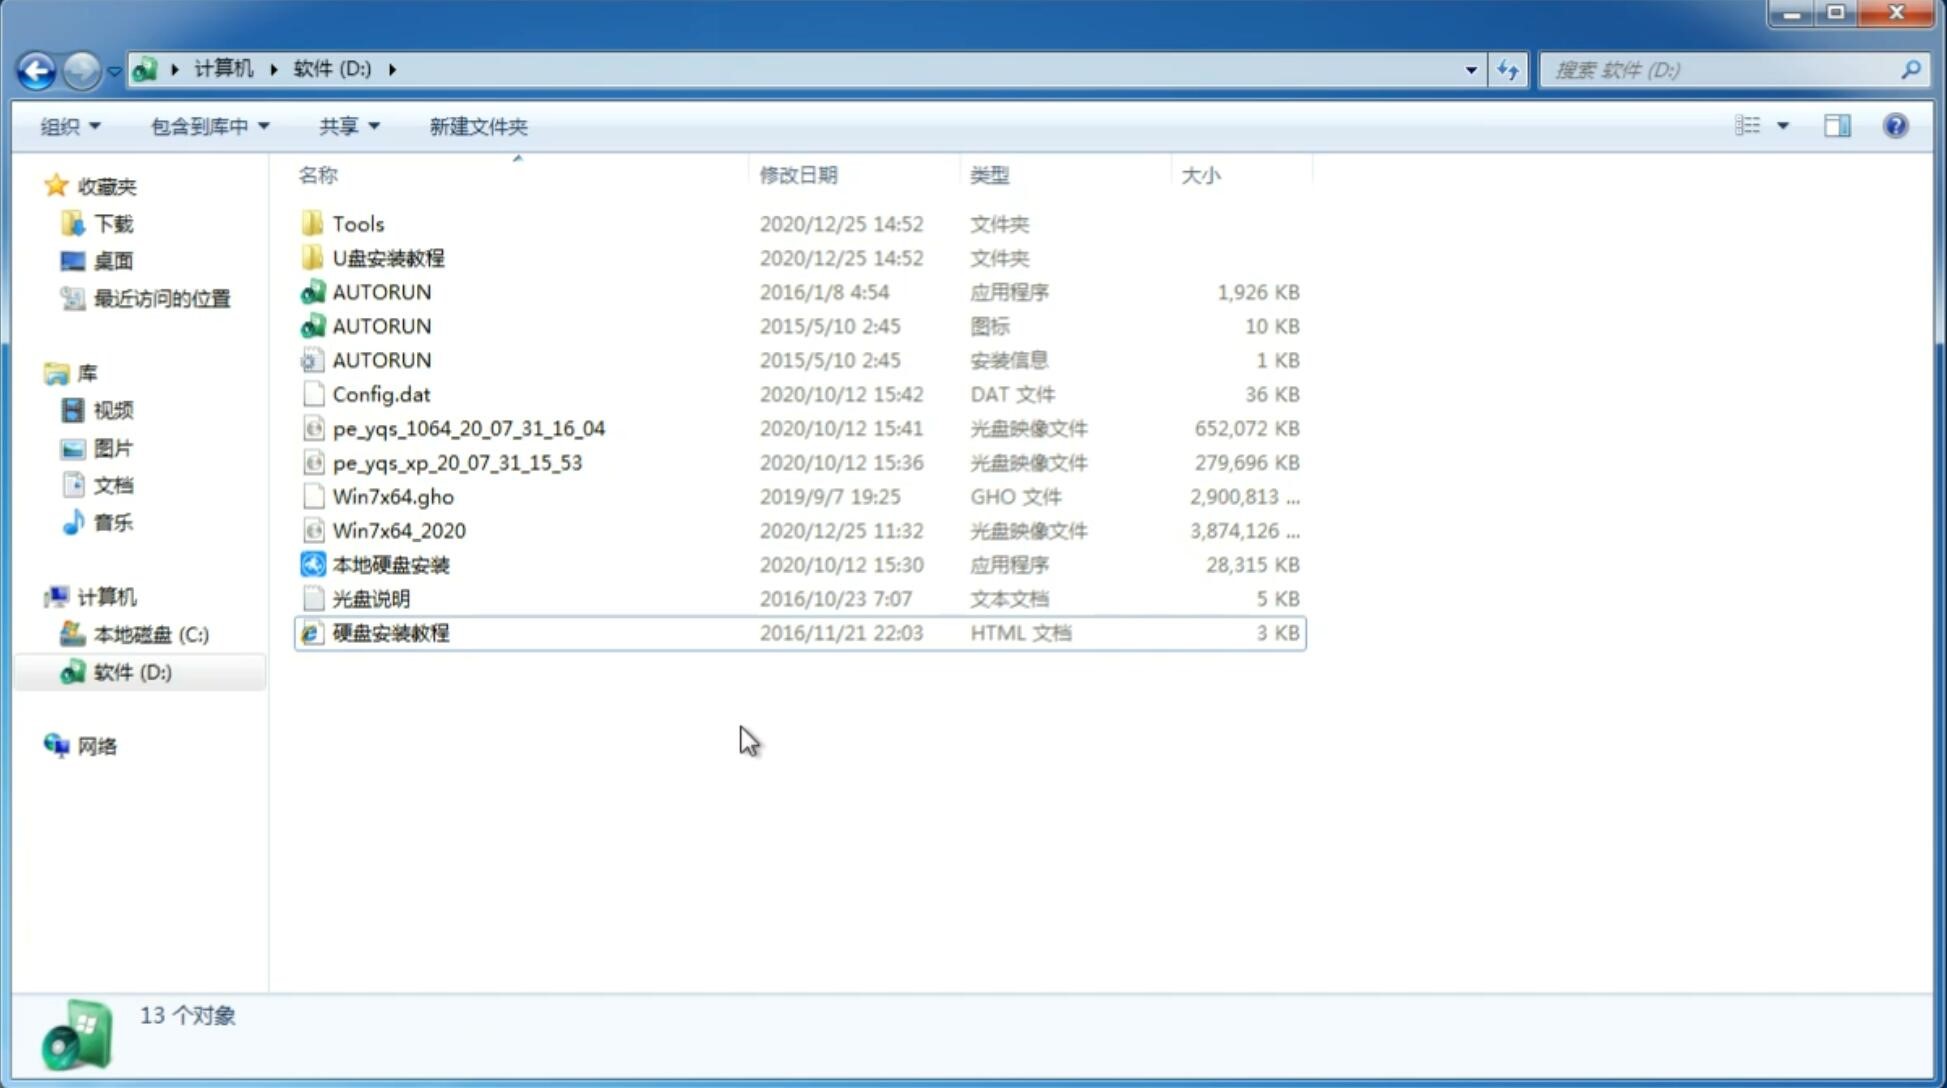Open Win7x64.gho backup file

pyautogui.click(x=394, y=496)
